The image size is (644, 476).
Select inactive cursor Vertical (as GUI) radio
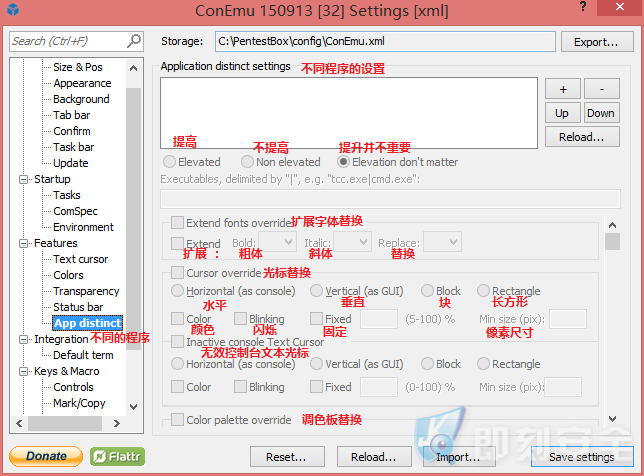point(316,364)
